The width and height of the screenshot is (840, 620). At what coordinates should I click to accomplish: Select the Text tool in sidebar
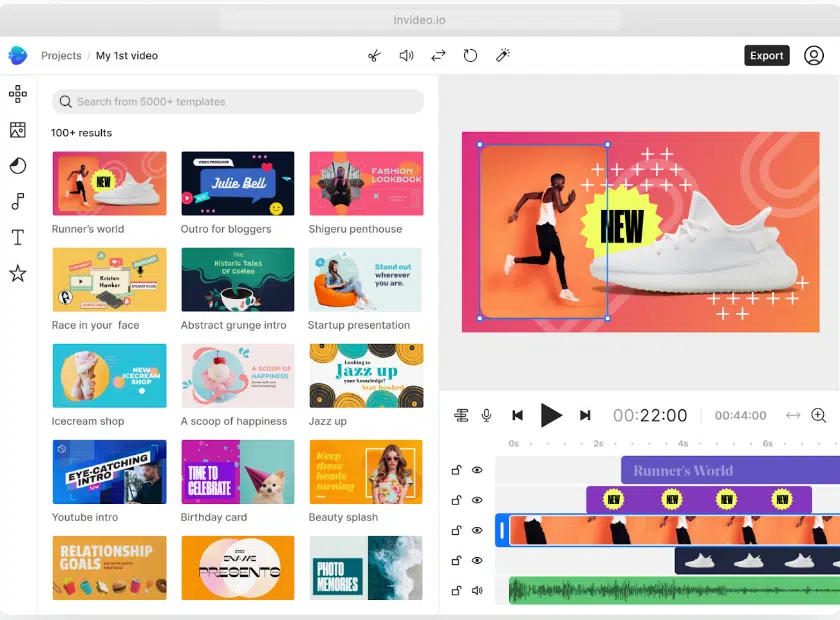17,237
